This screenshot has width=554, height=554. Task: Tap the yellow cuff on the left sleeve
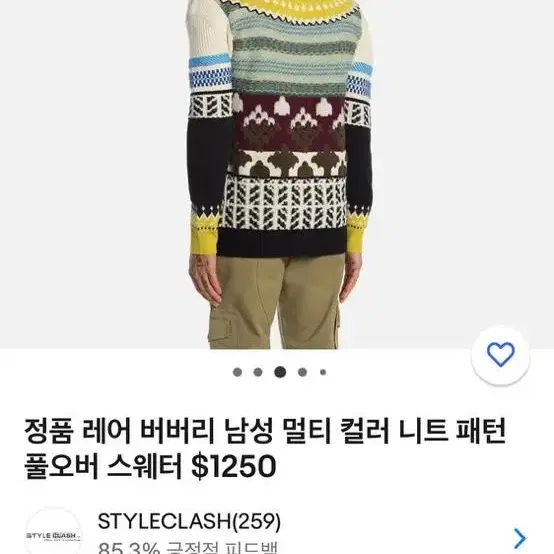tap(204, 235)
